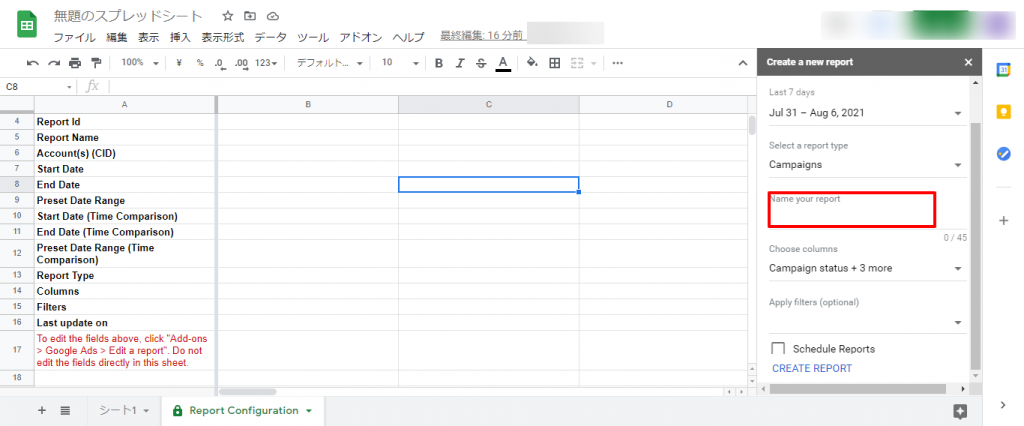
Task: Select the paint format roller icon
Action: [x=97, y=63]
